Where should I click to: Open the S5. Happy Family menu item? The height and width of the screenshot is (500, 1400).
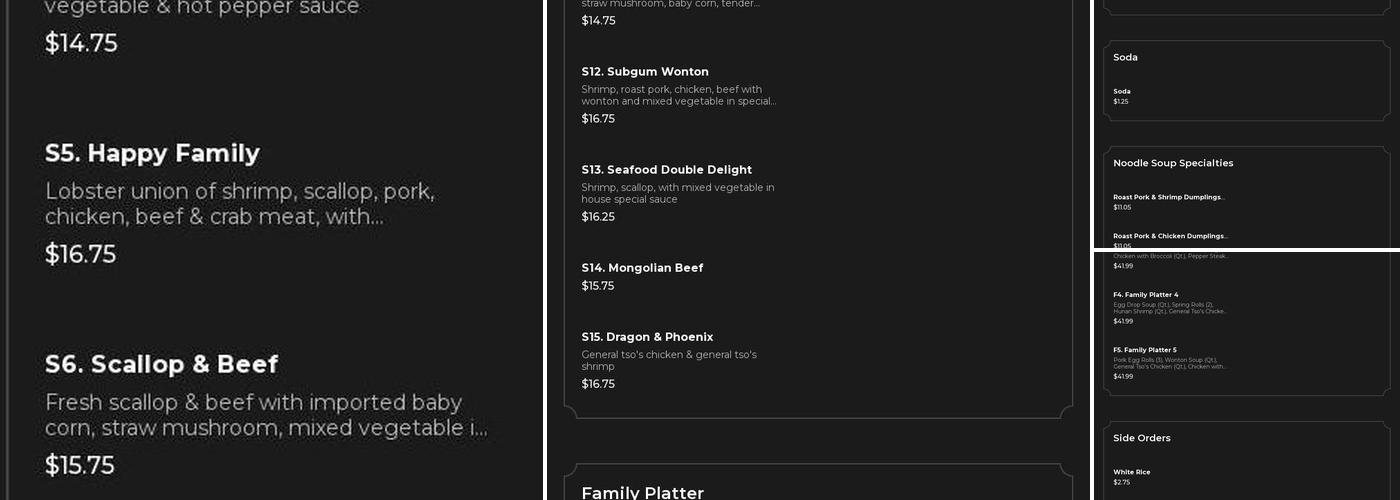click(x=152, y=154)
